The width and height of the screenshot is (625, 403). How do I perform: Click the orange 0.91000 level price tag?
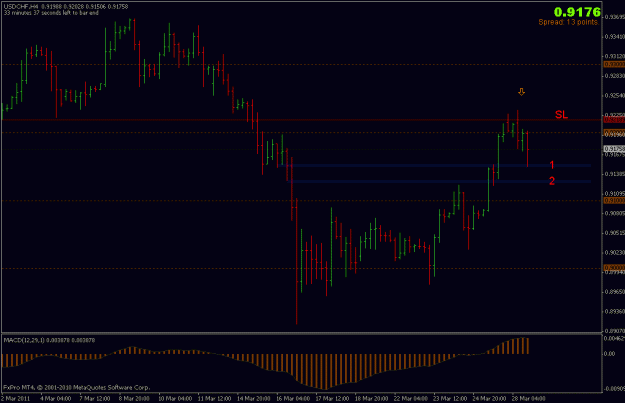(614, 201)
